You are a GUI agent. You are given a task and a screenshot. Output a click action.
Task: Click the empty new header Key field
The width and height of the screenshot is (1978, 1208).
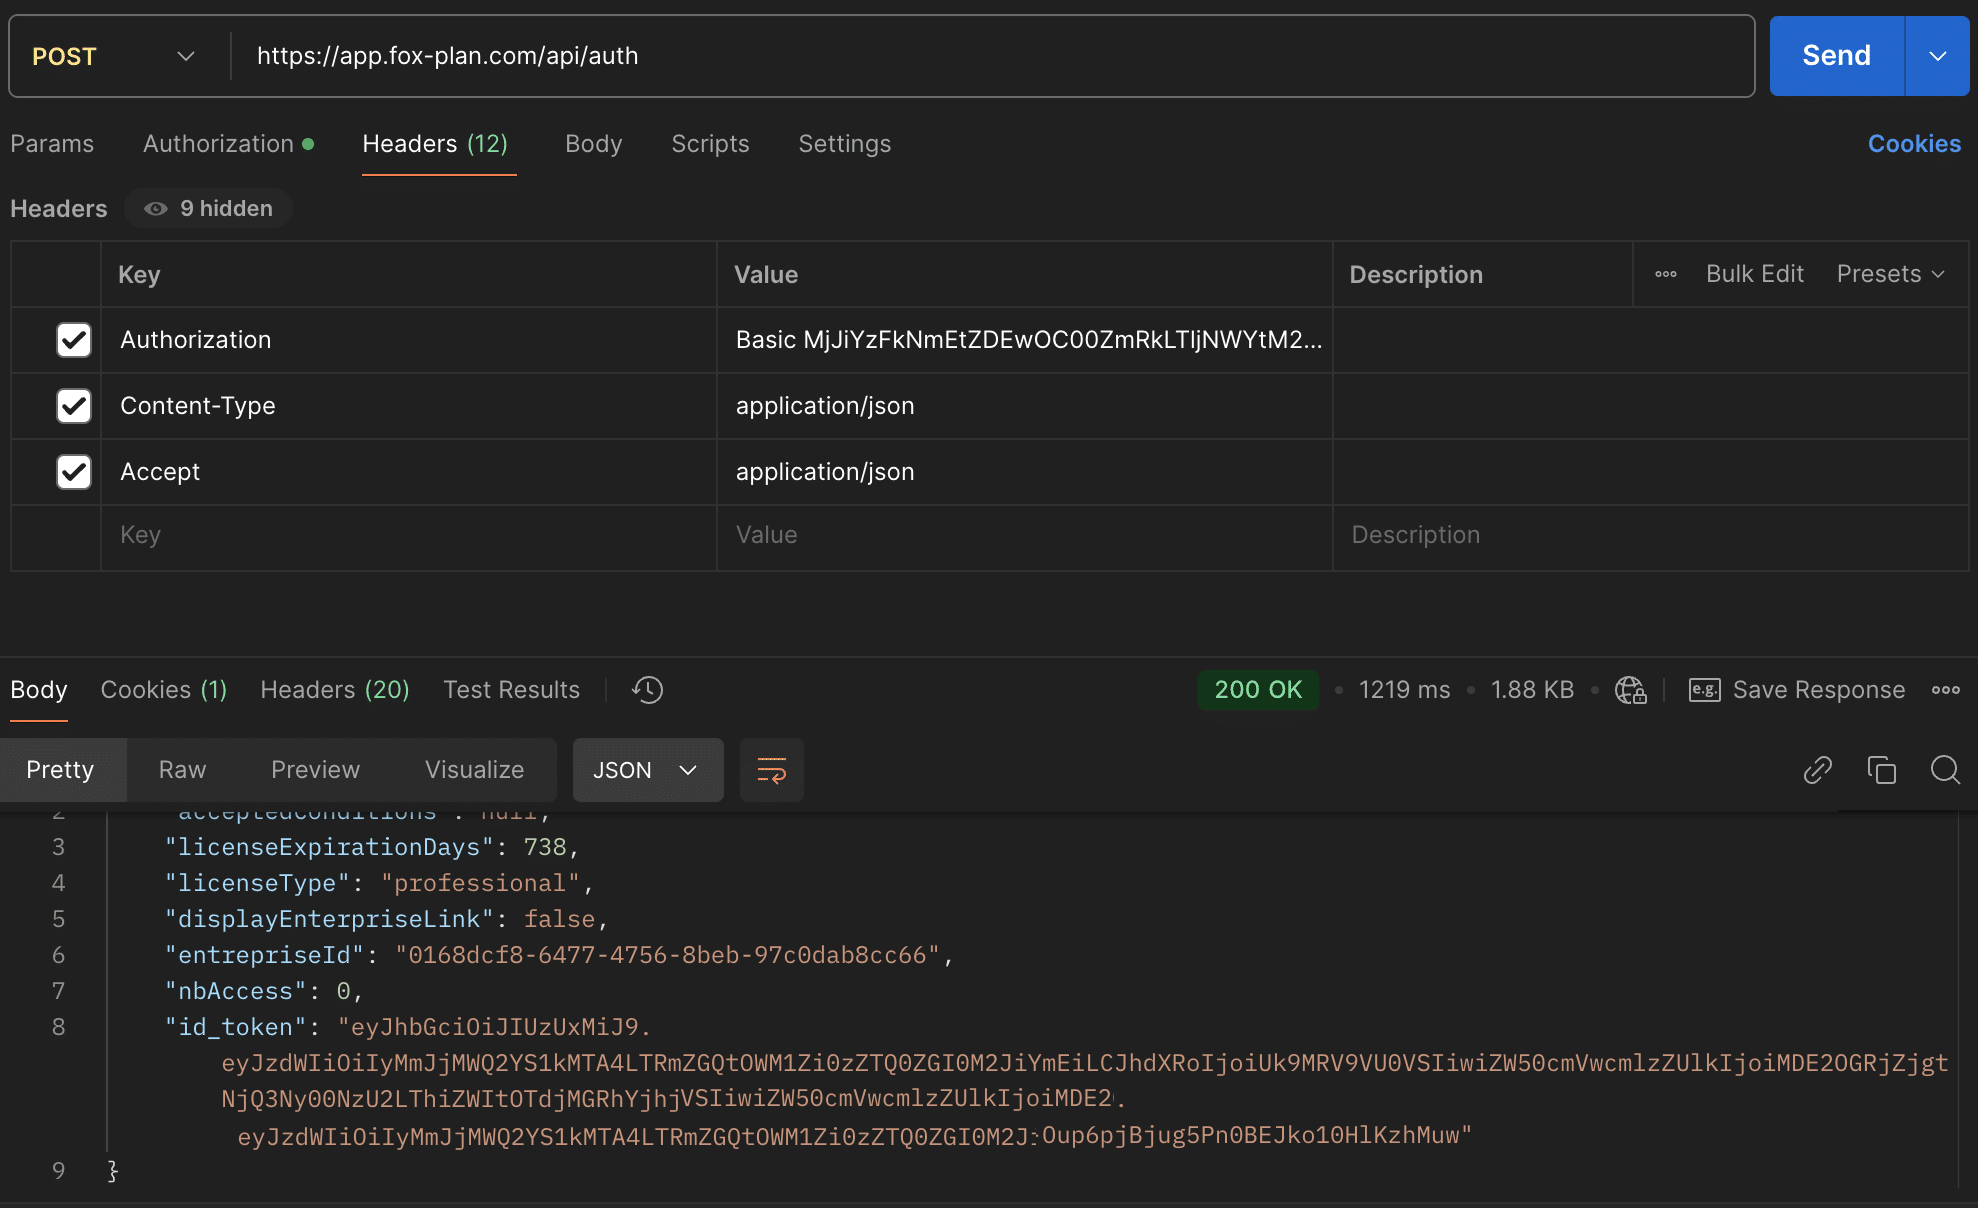click(x=408, y=536)
